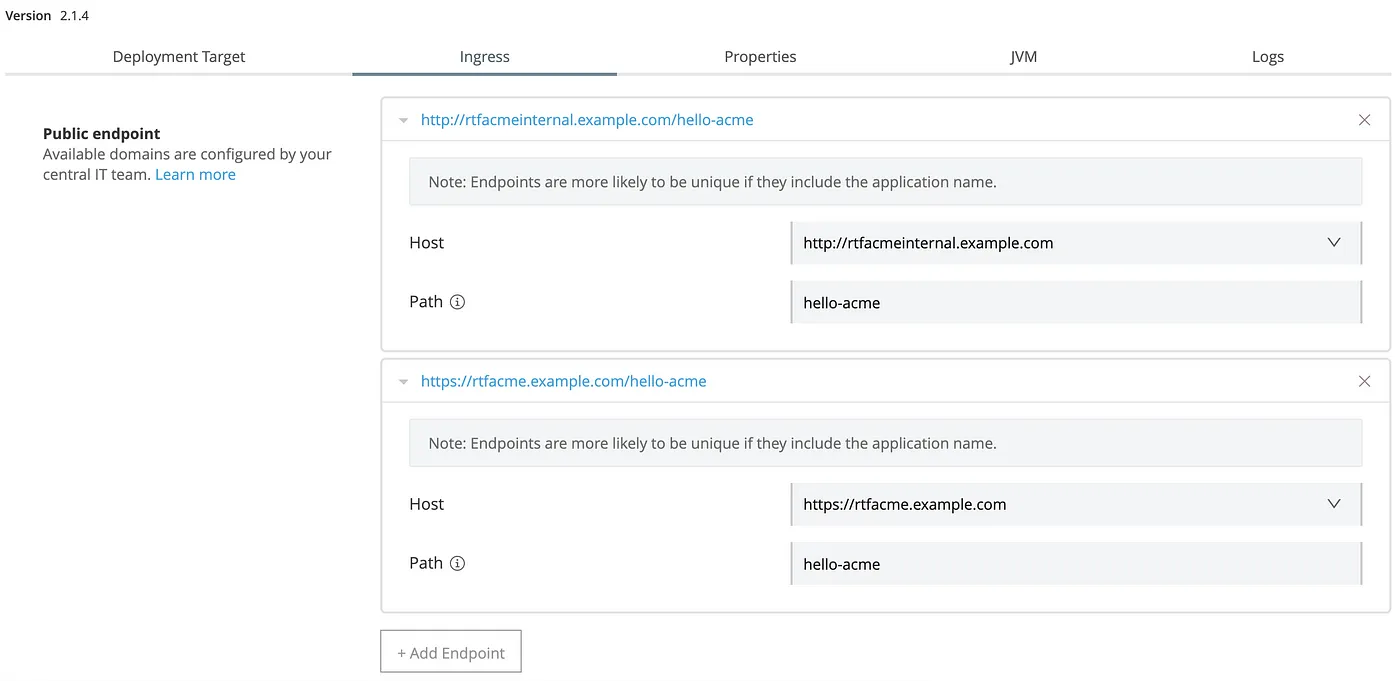The width and height of the screenshot is (1400, 681).
Task: Open the Learn more link
Action: 195,175
